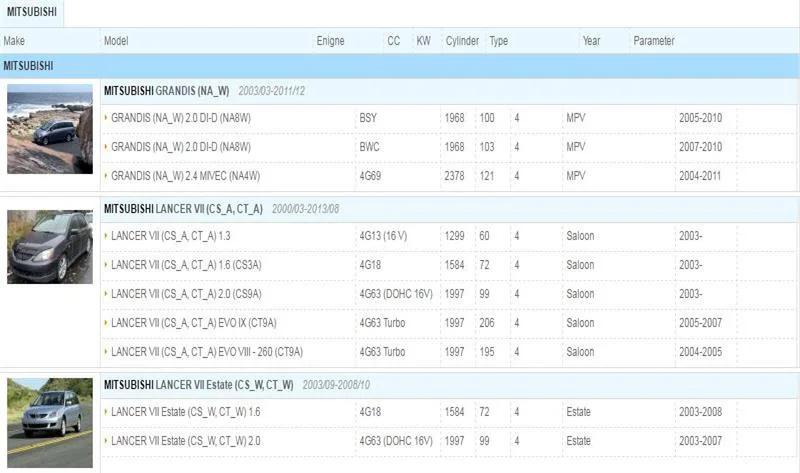Screen dimensions: 800x473
Task: Select GRANDIS 2.0 DI-D model with BWC engine
Action: [x=181, y=147]
